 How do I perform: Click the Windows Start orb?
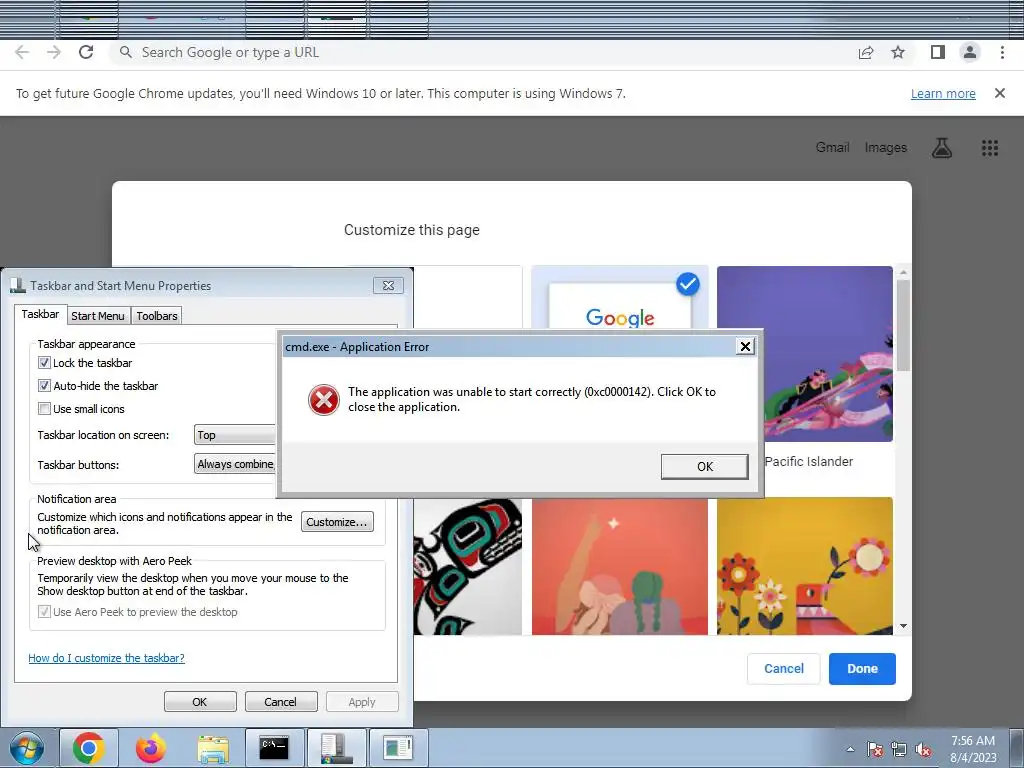27,748
